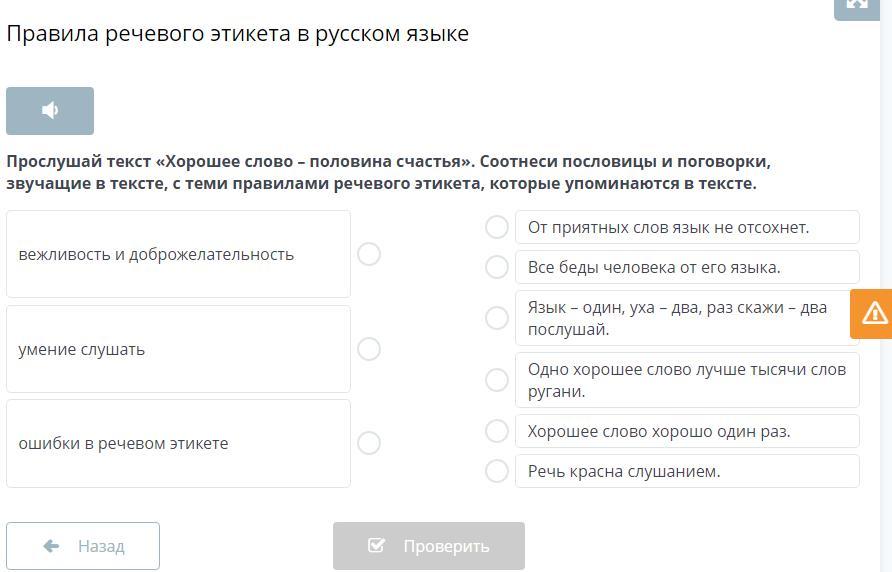Play the audio with the speaker button
Image resolution: width=892 pixels, height=572 pixels.
50,111
